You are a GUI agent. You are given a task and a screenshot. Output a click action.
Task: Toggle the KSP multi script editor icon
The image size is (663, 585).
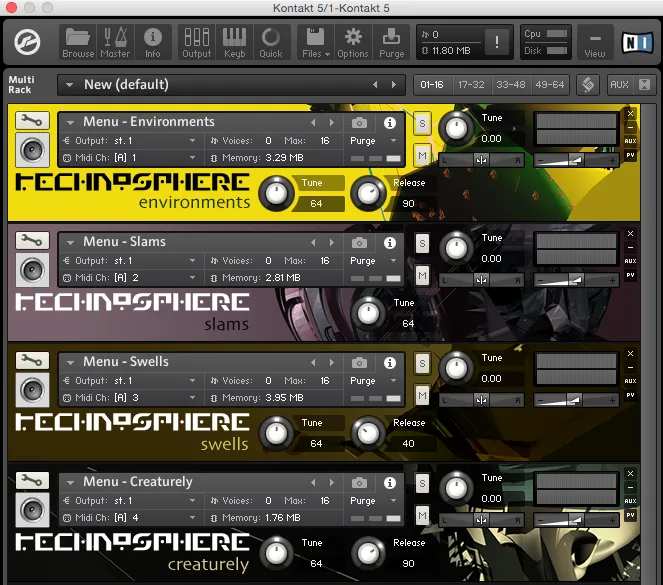tap(588, 85)
